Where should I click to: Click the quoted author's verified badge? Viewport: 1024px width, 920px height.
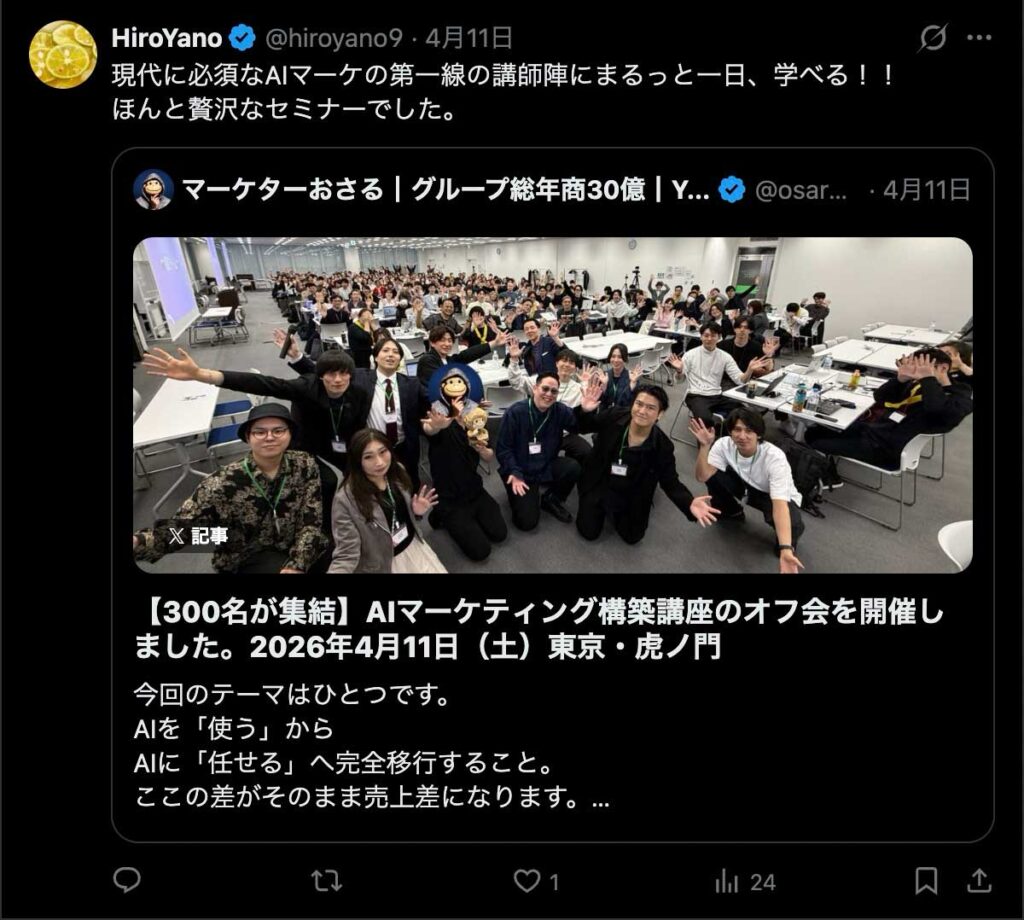tap(731, 190)
